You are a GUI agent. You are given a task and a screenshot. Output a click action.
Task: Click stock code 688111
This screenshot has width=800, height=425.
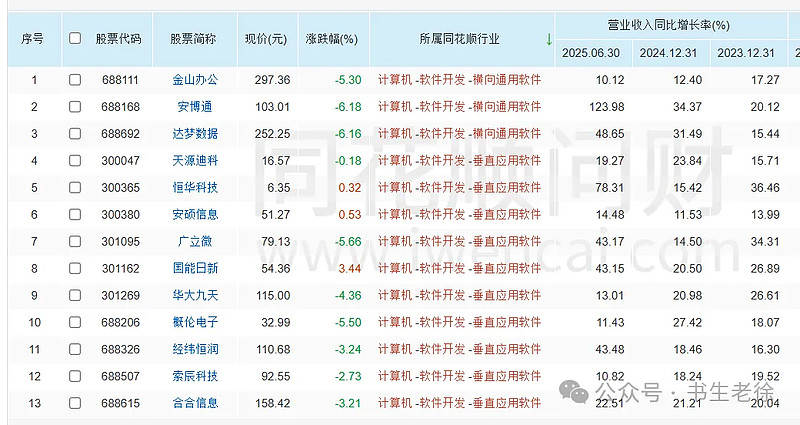click(120, 80)
